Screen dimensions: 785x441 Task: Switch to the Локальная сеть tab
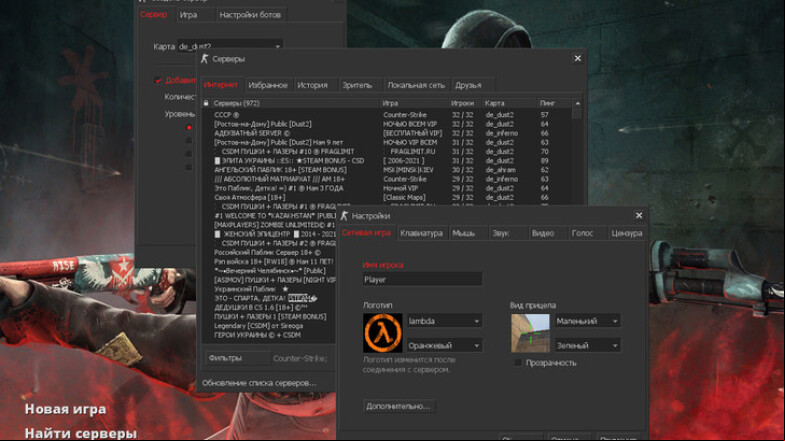tap(416, 85)
